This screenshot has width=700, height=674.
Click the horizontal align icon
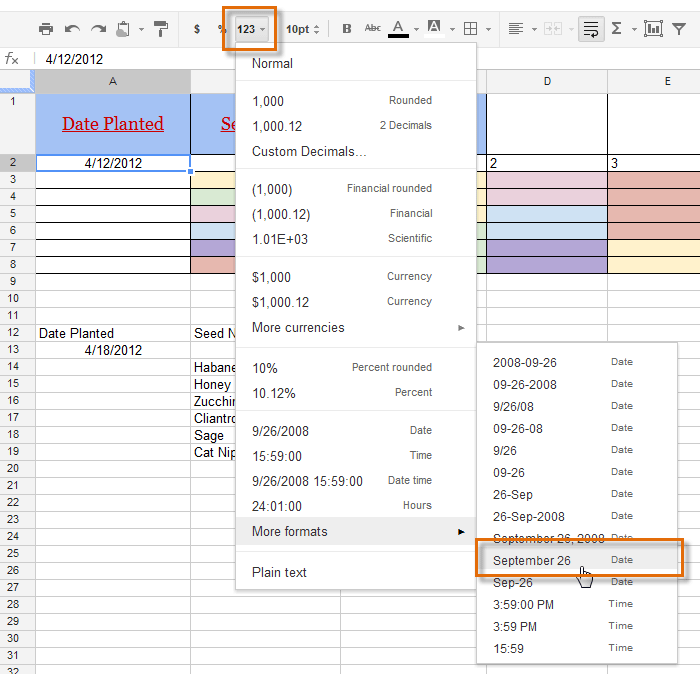point(516,29)
